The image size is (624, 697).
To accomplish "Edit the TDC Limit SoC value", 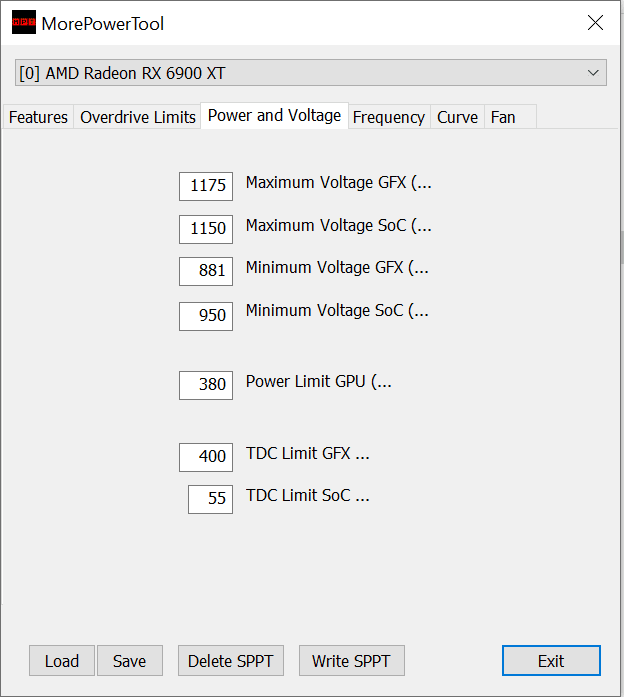I will click(210, 499).
